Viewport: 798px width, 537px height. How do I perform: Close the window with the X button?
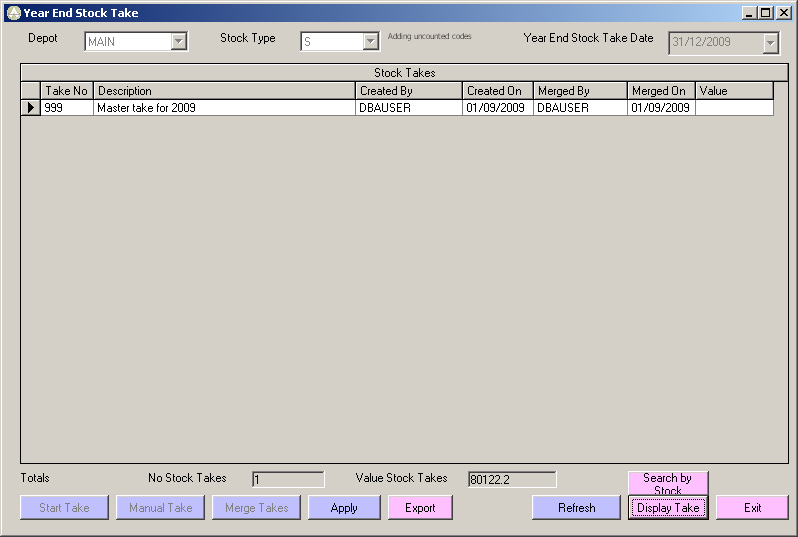784,13
